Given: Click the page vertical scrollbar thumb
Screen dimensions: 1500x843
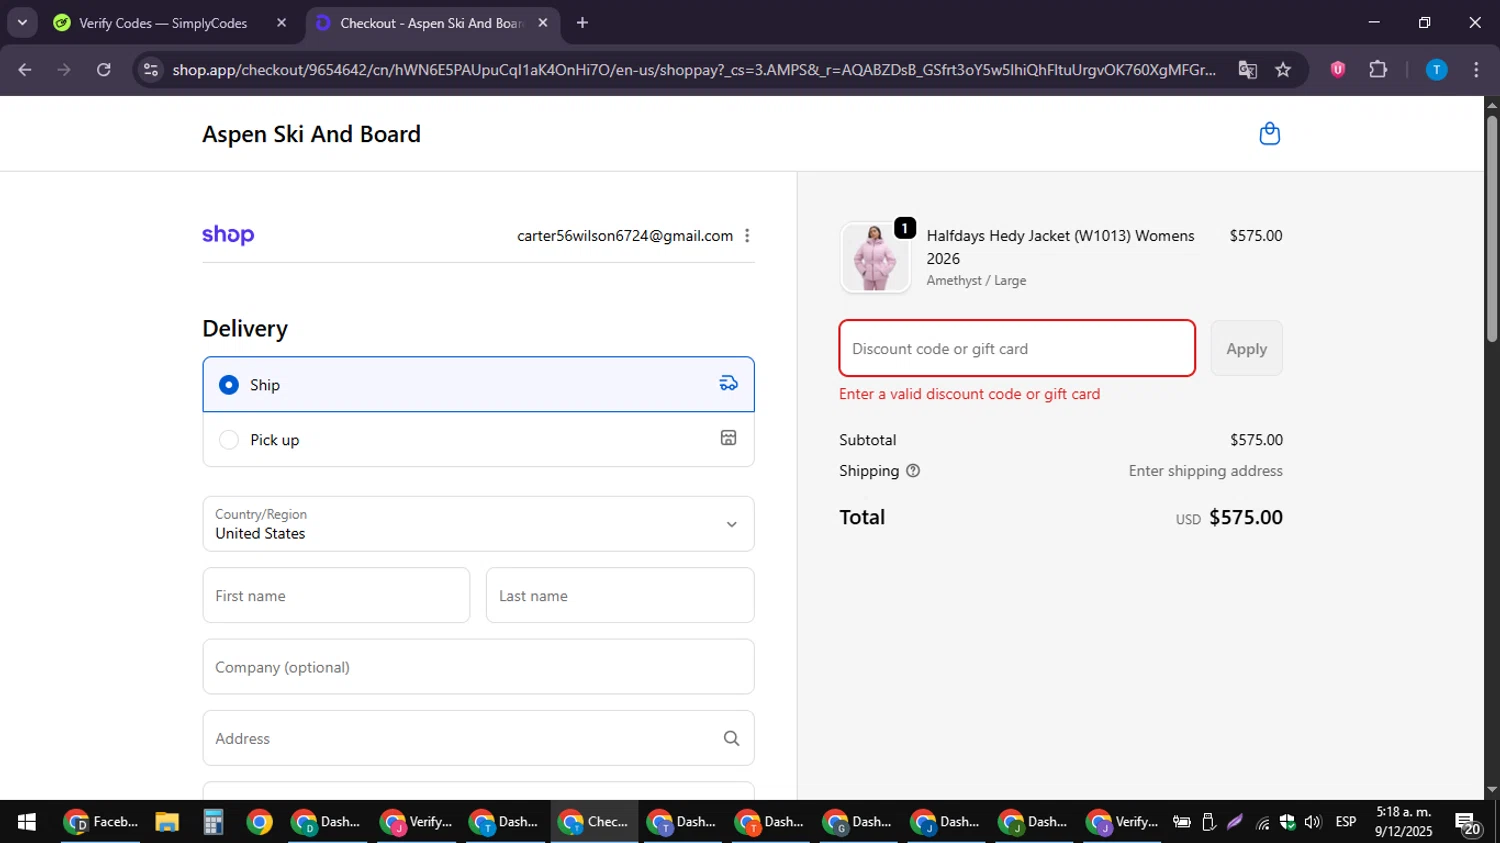Looking at the screenshot, I should [1492, 228].
